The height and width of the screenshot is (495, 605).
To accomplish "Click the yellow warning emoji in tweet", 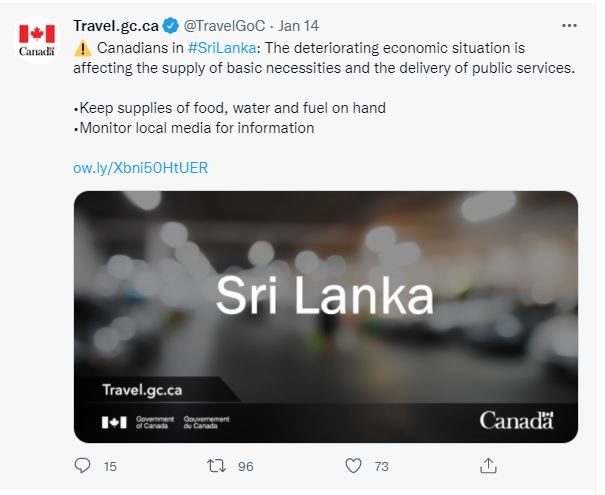I will [x=83, y=48].
